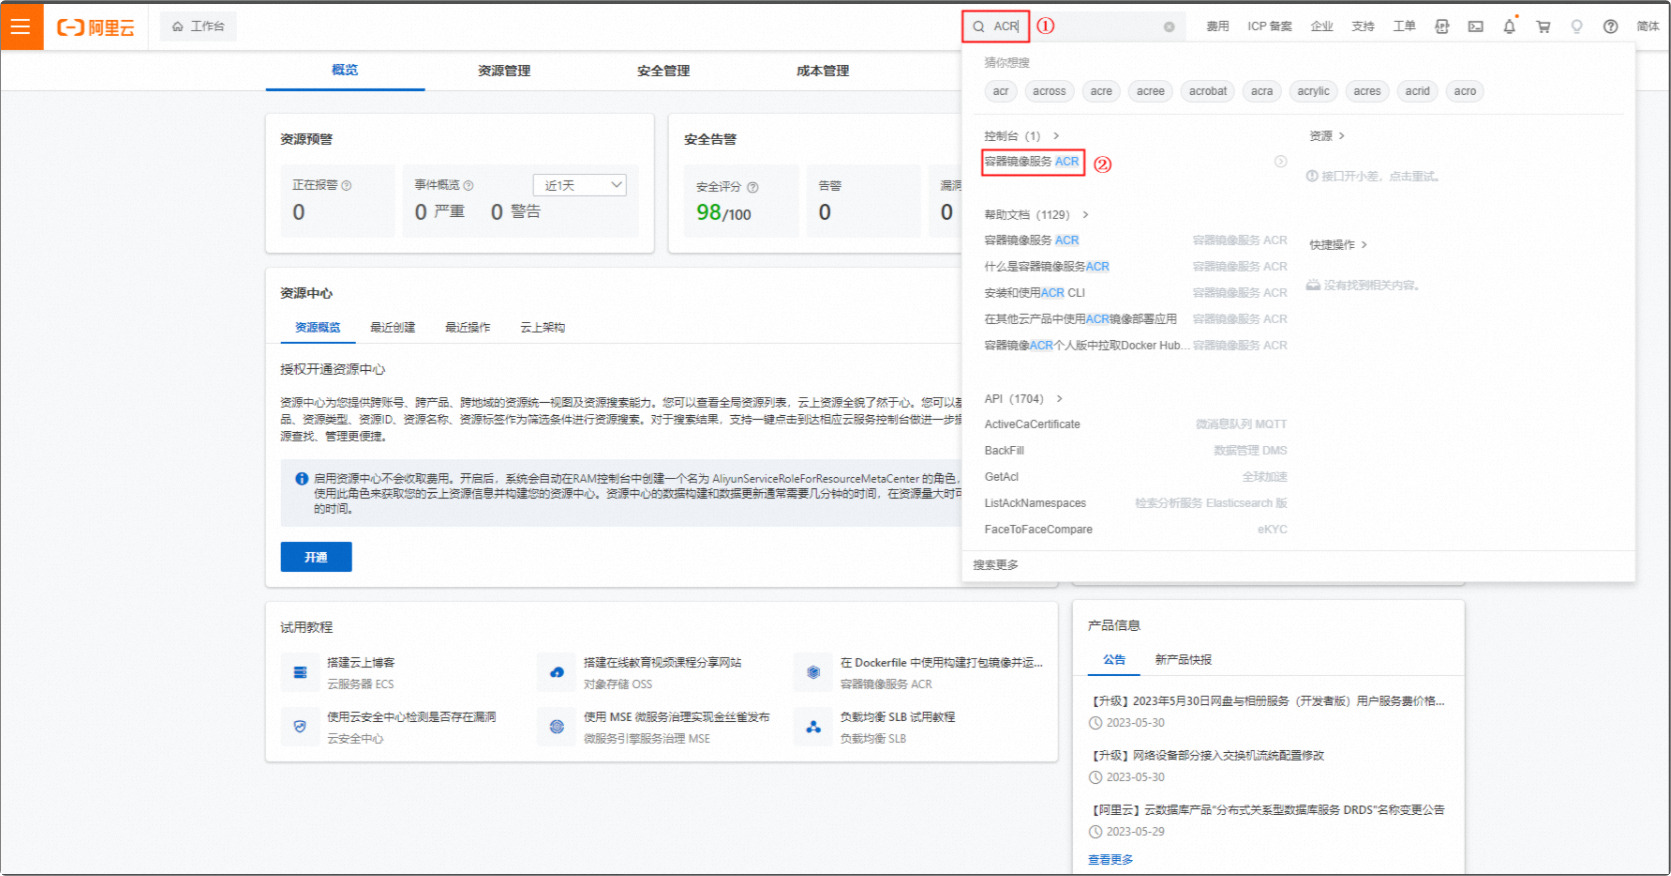This screenshot has width=1671, height=876.
Task: Select the 云上架构 sub-tab
Action: pyautogui.click(x=542, y=328)
